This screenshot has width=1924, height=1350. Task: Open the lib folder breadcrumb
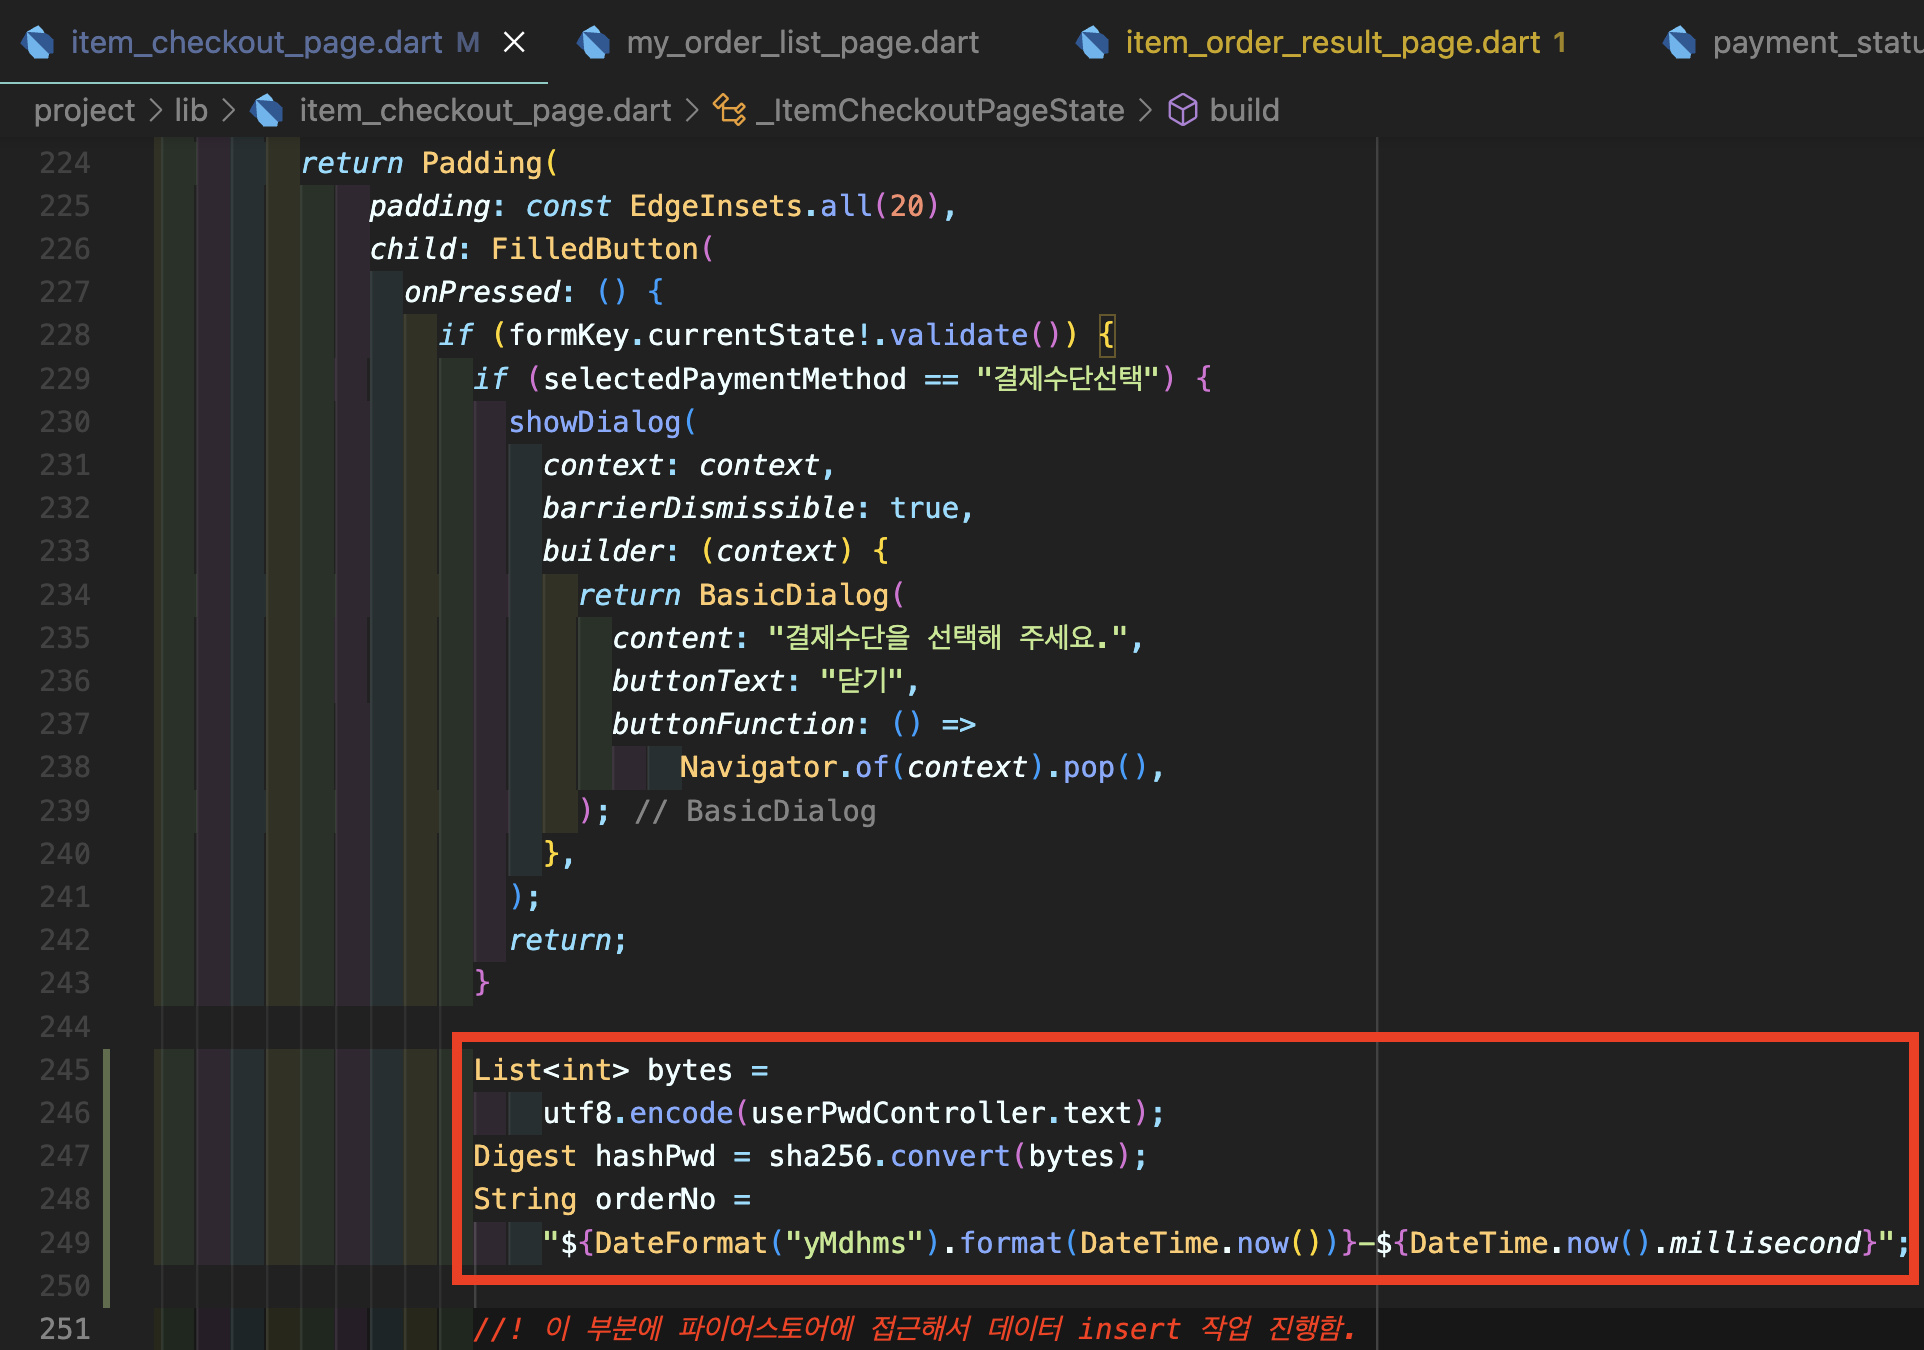coord(191,110)
